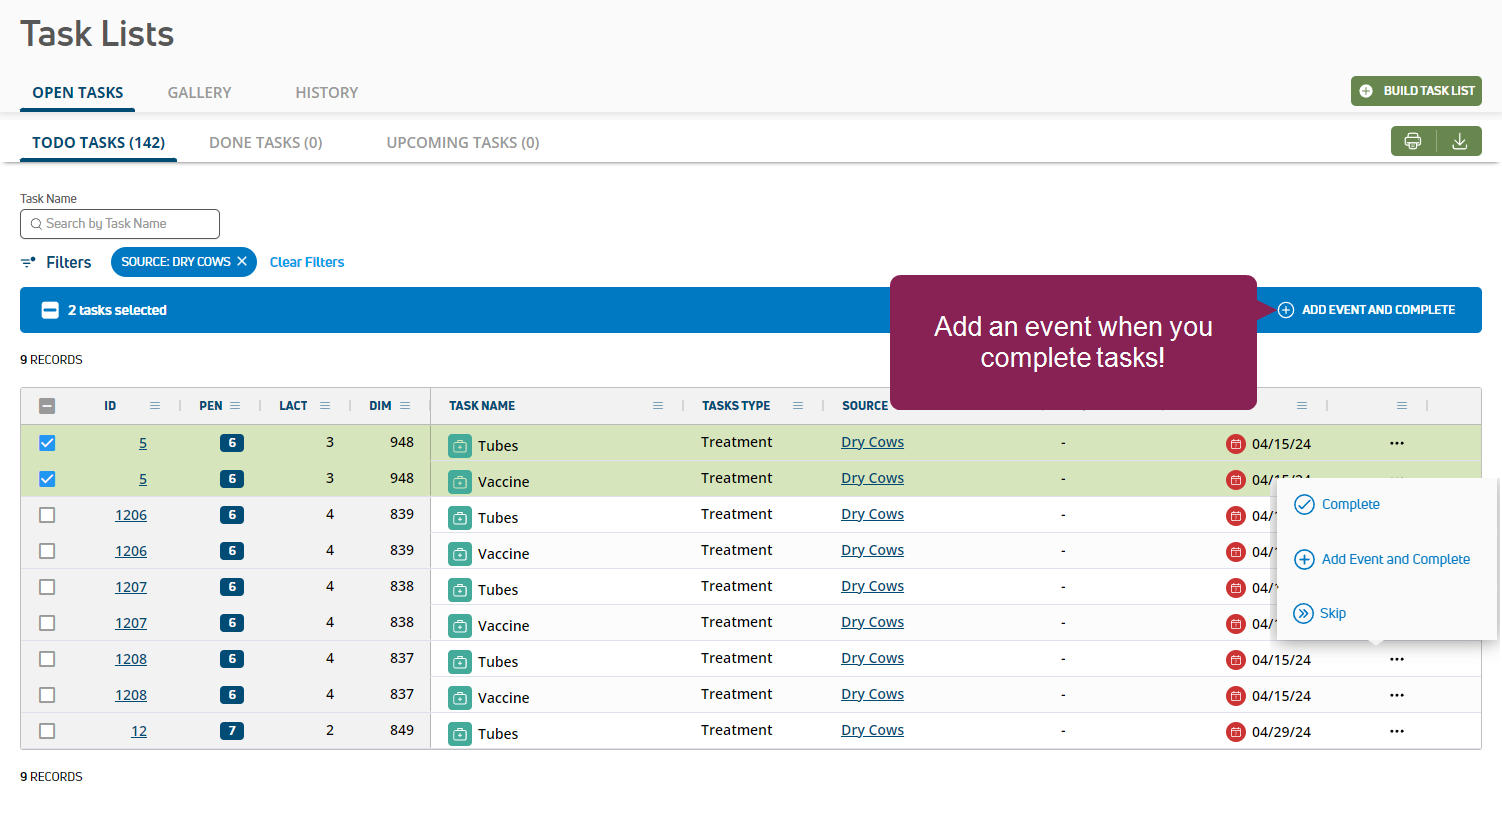
Task: Toggle the select-all checkbox in the table header
Action: coord(47,406)
